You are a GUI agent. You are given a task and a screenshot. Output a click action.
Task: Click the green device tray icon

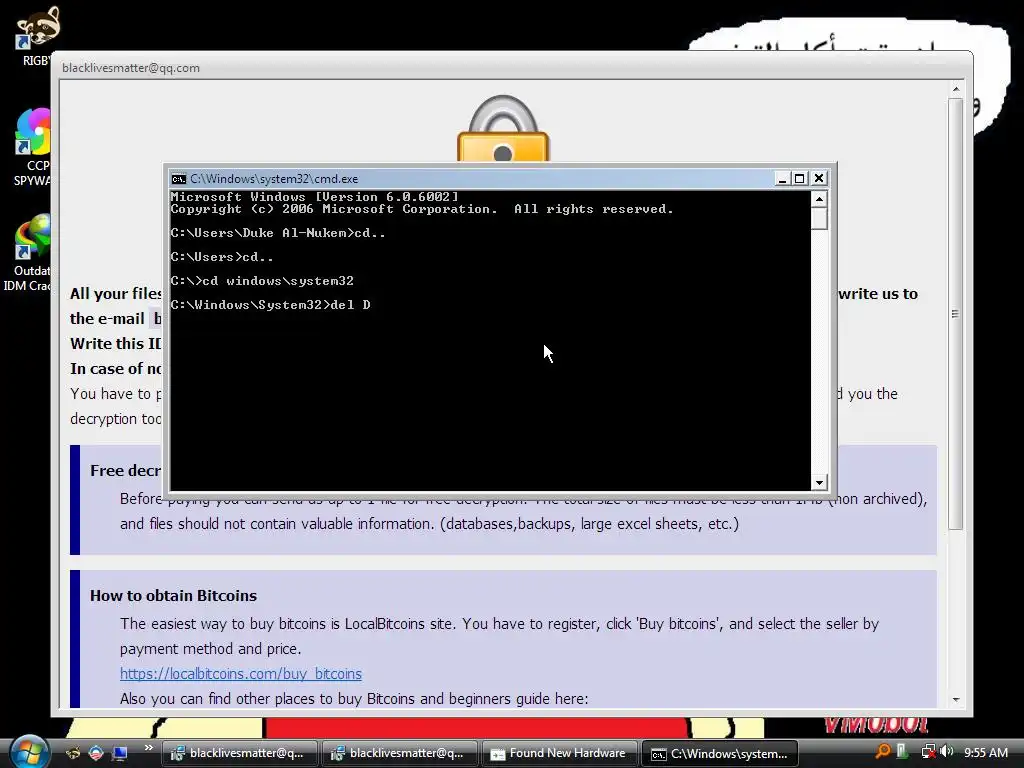coord(902,752)
